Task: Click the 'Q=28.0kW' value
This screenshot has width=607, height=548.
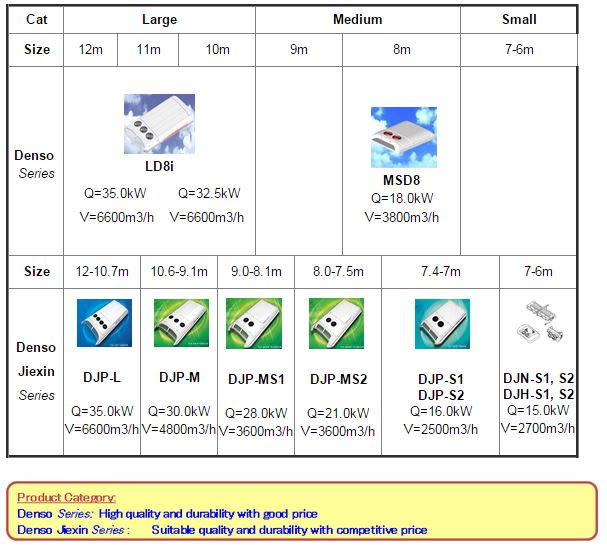Action: point(256,413)
